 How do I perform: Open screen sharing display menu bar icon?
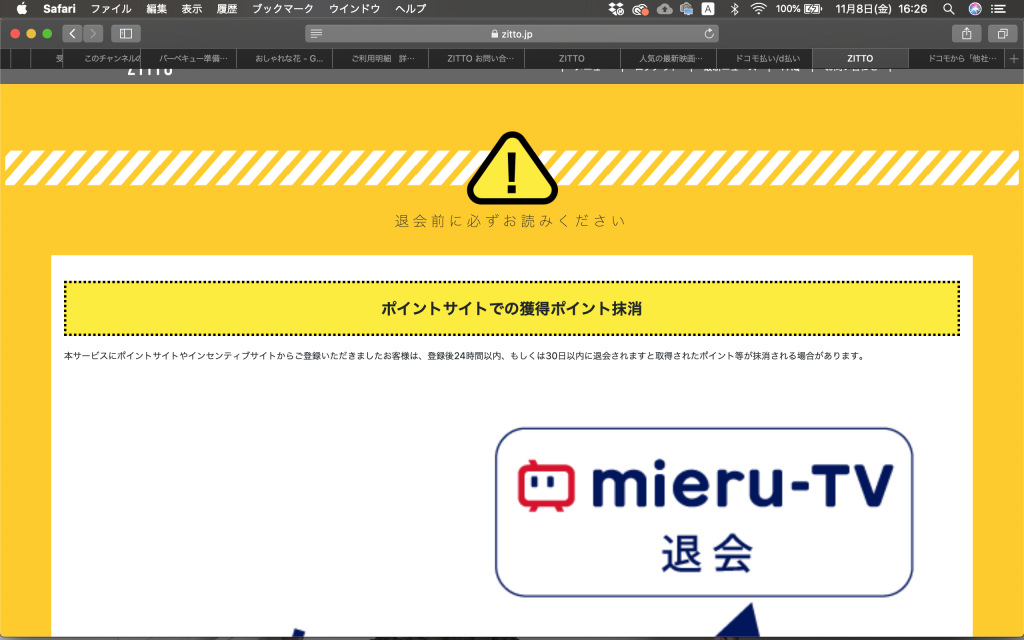tap(686, 8)
